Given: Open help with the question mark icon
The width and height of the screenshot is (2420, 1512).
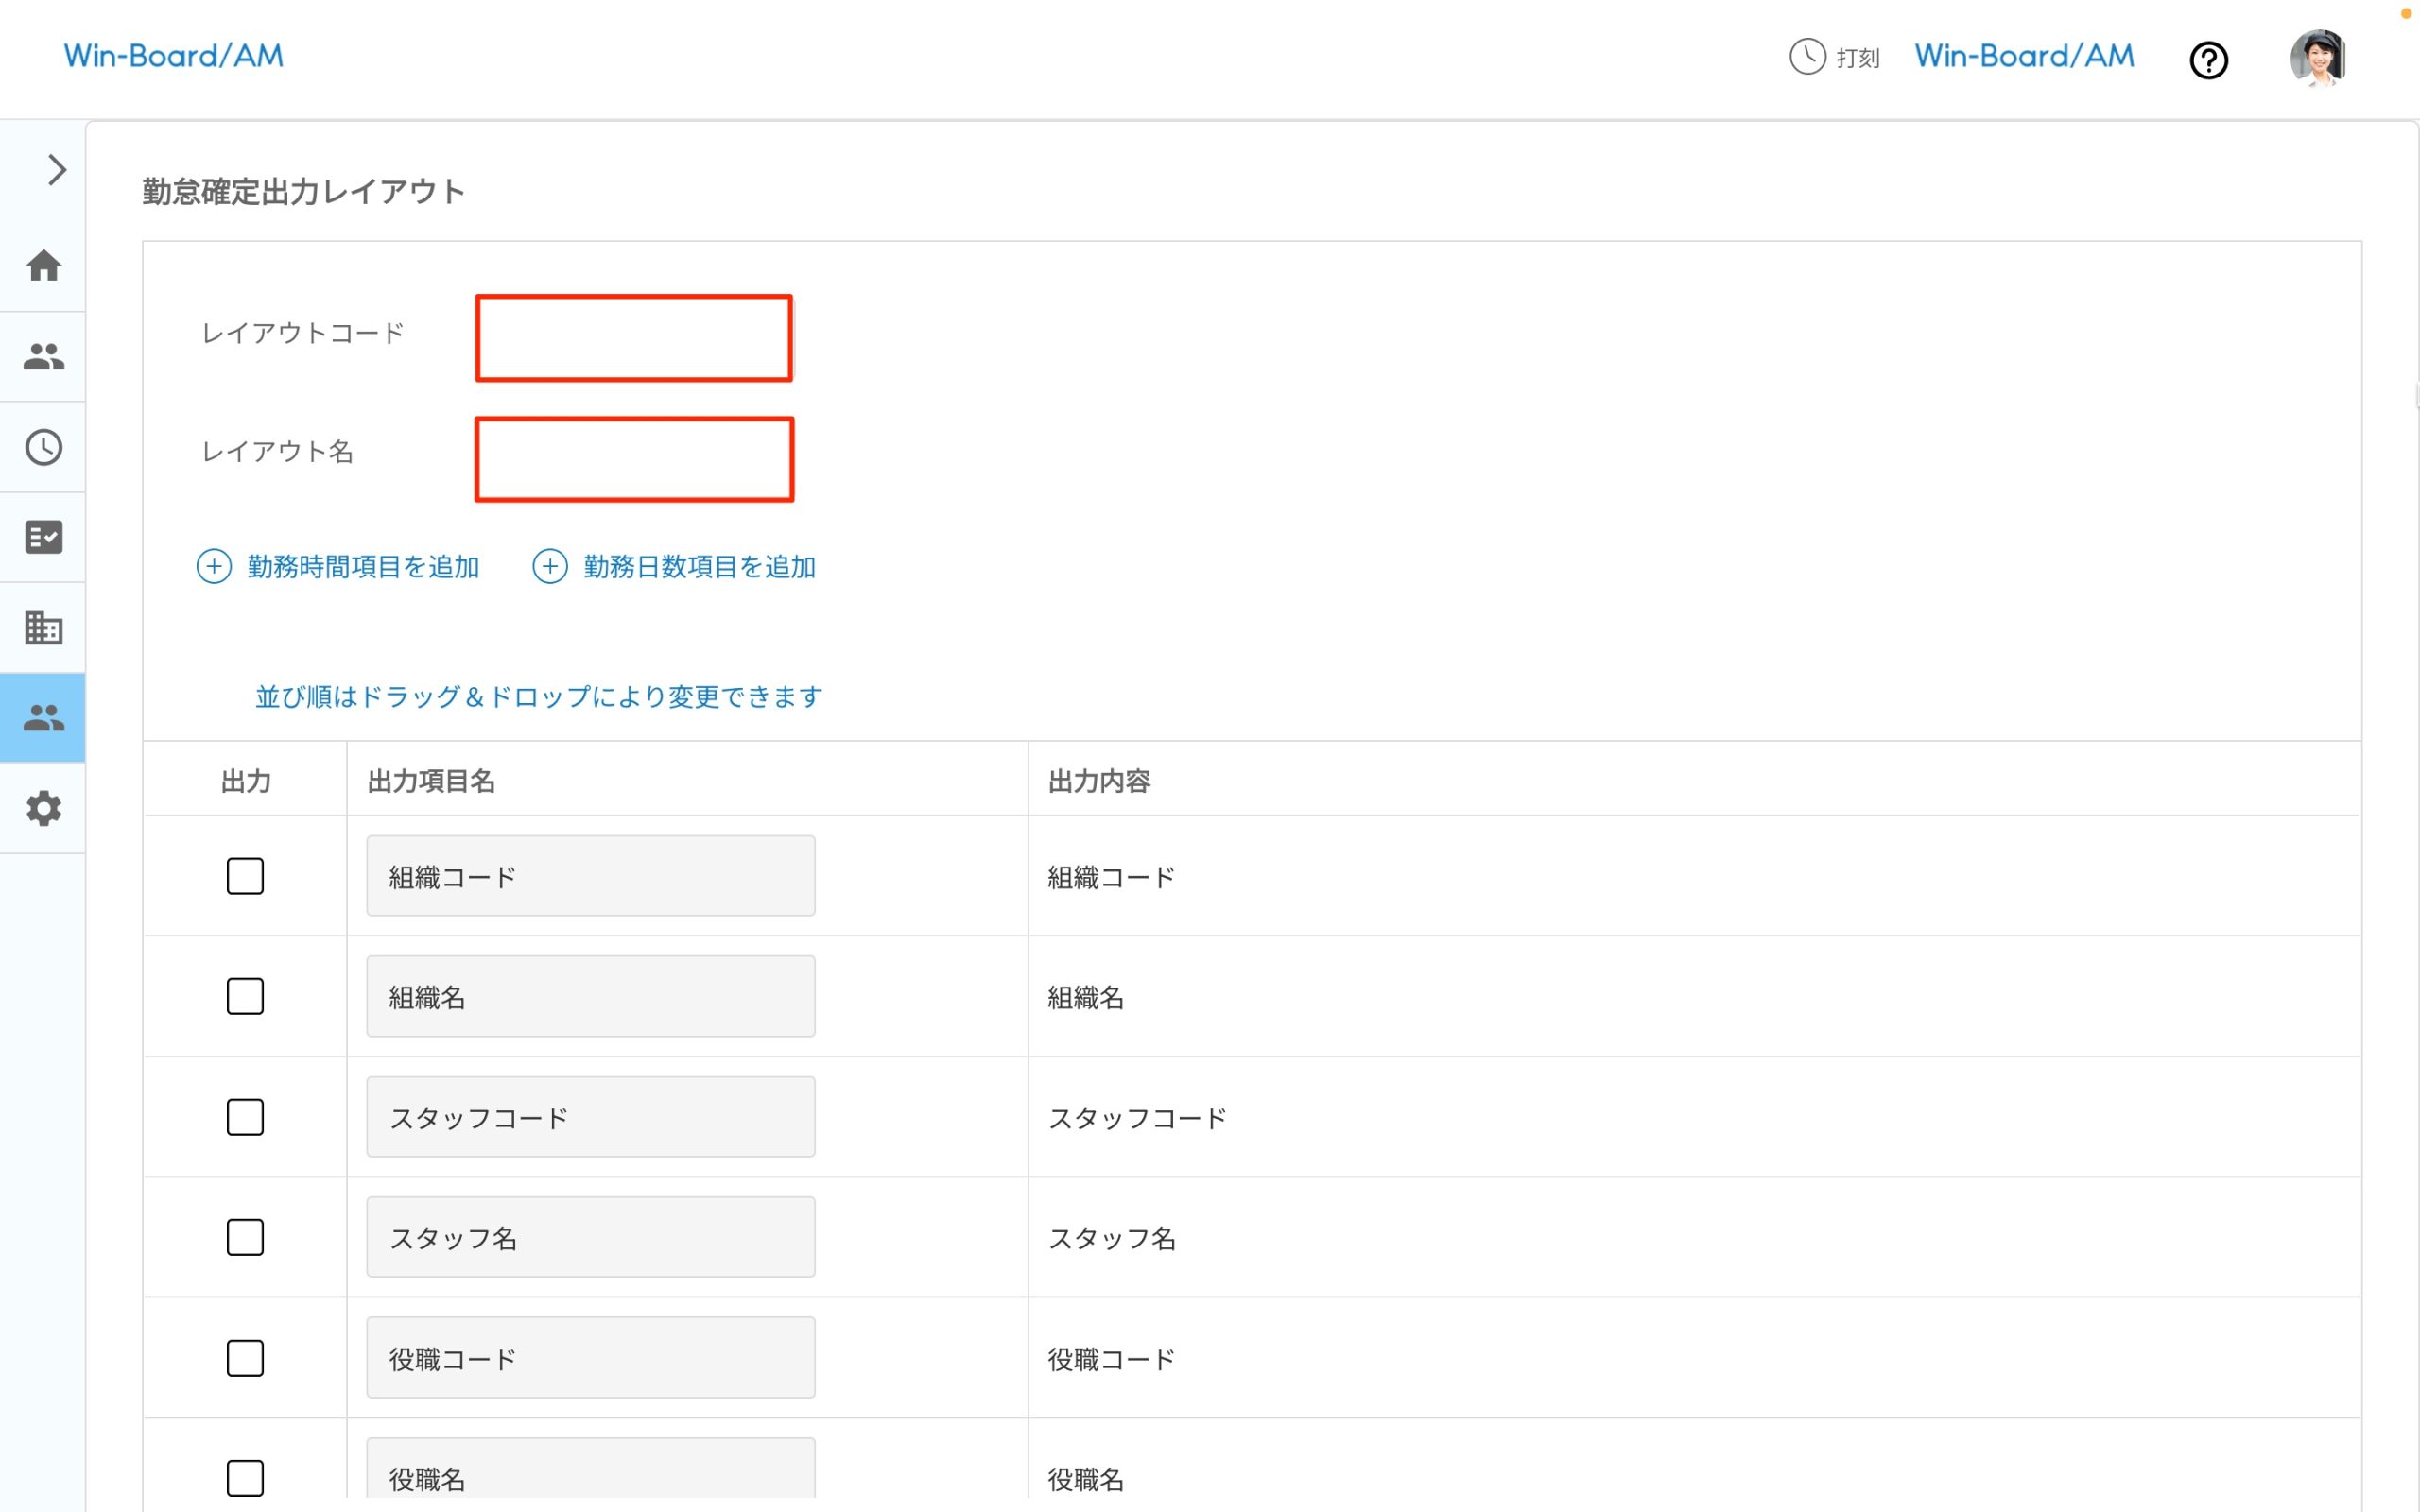Looking at the screenshot, I should 2209,60.
